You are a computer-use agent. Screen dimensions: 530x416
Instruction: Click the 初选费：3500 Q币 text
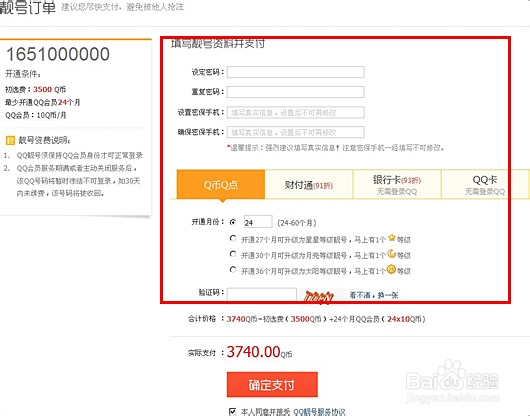(35, 90)
